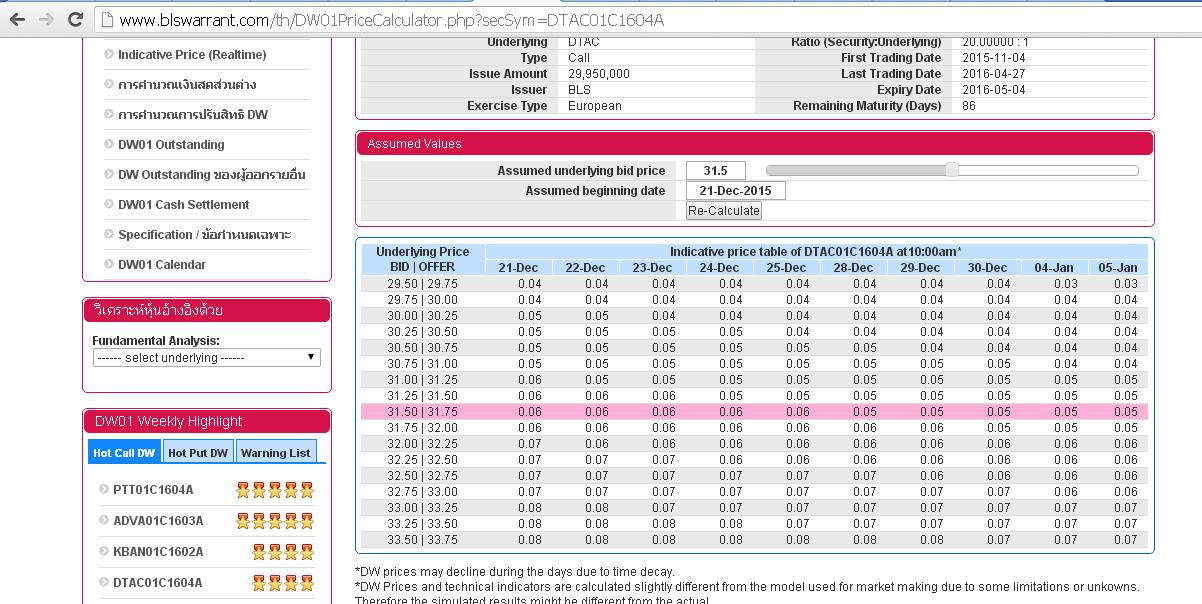
Task: Click the 24-Dec column header in the price table
Action: [x=719, y=267]
